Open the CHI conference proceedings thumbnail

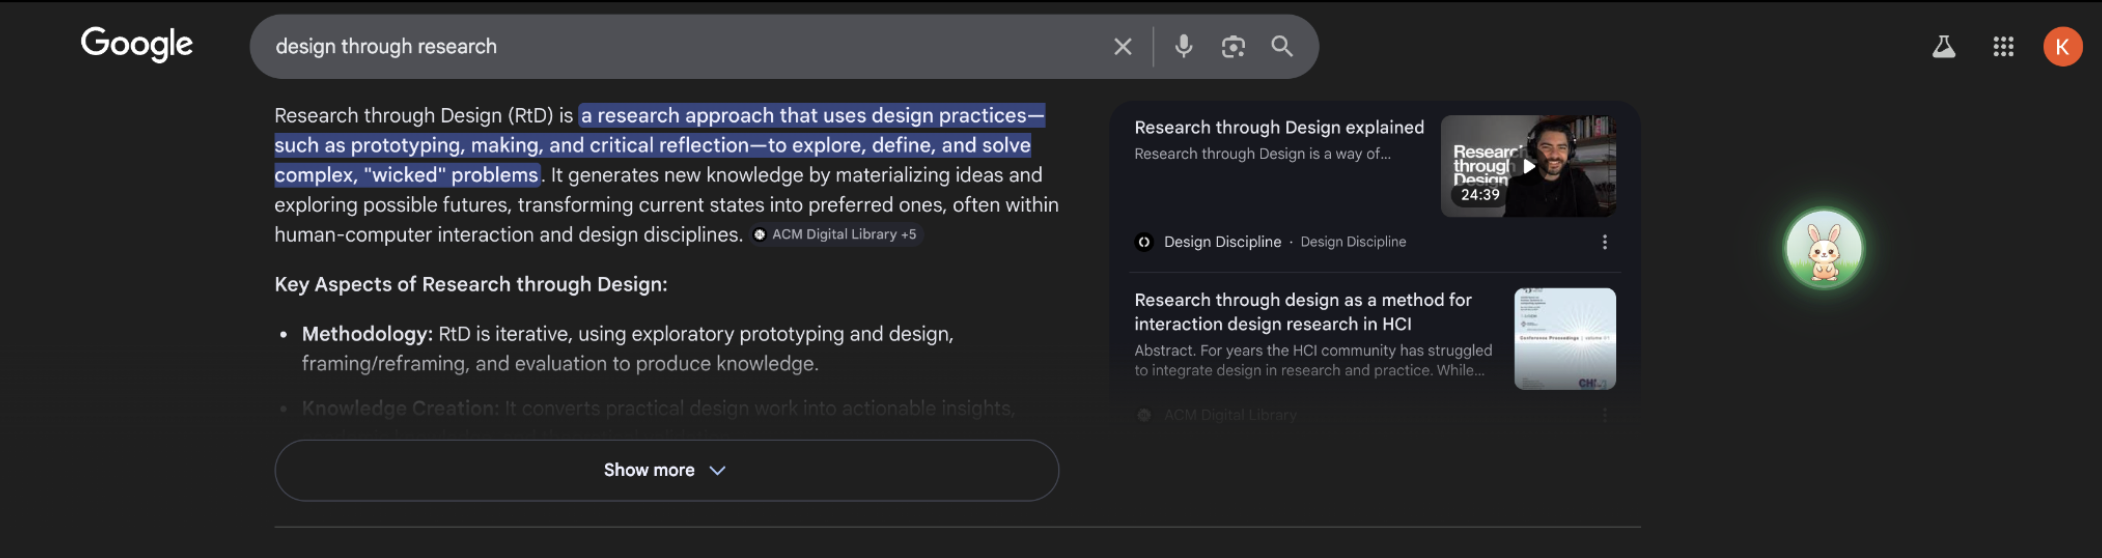[1565, 339]
